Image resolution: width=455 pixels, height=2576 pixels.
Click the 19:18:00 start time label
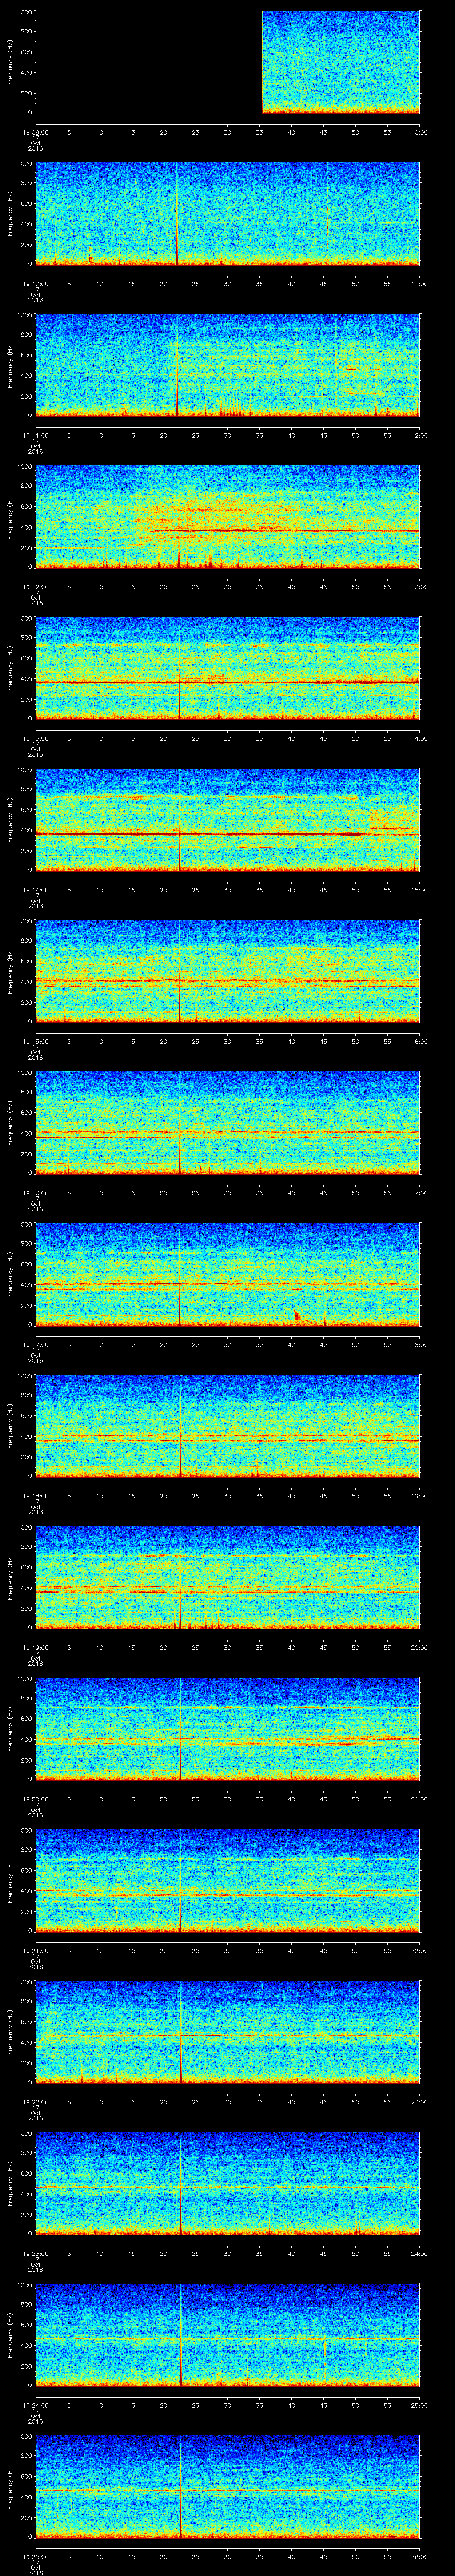pyautogui.click(x=35, y=1496)
